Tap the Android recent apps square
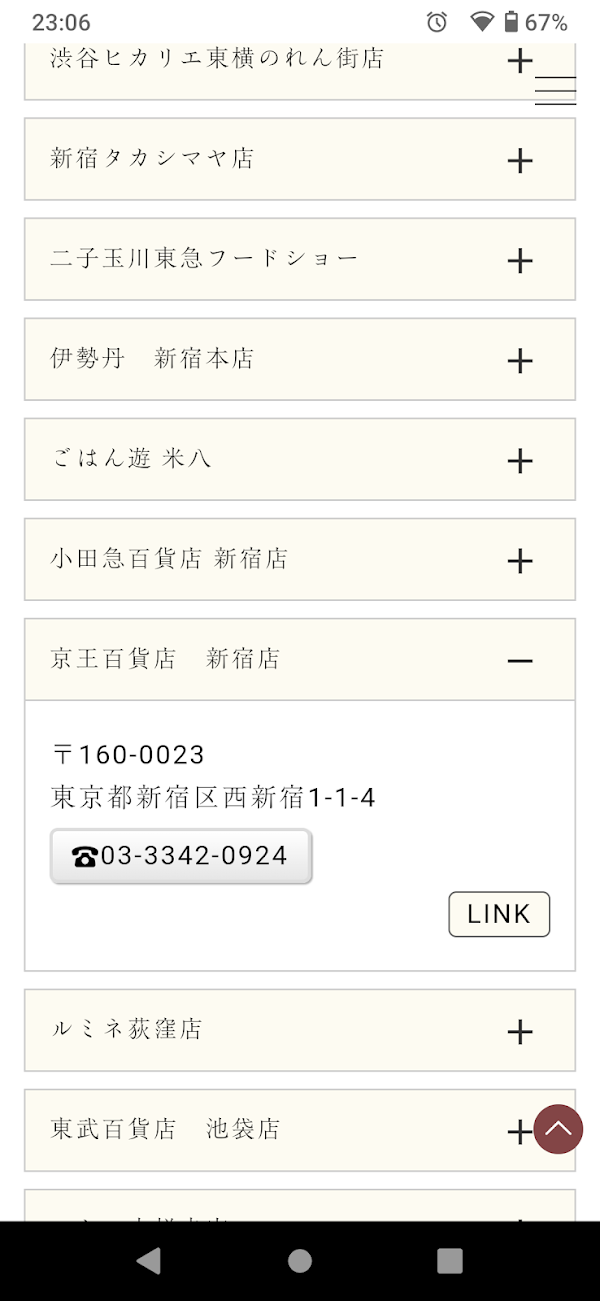Image resolution: width=600 pixels, height=1301 pixels. [450, 1260]
